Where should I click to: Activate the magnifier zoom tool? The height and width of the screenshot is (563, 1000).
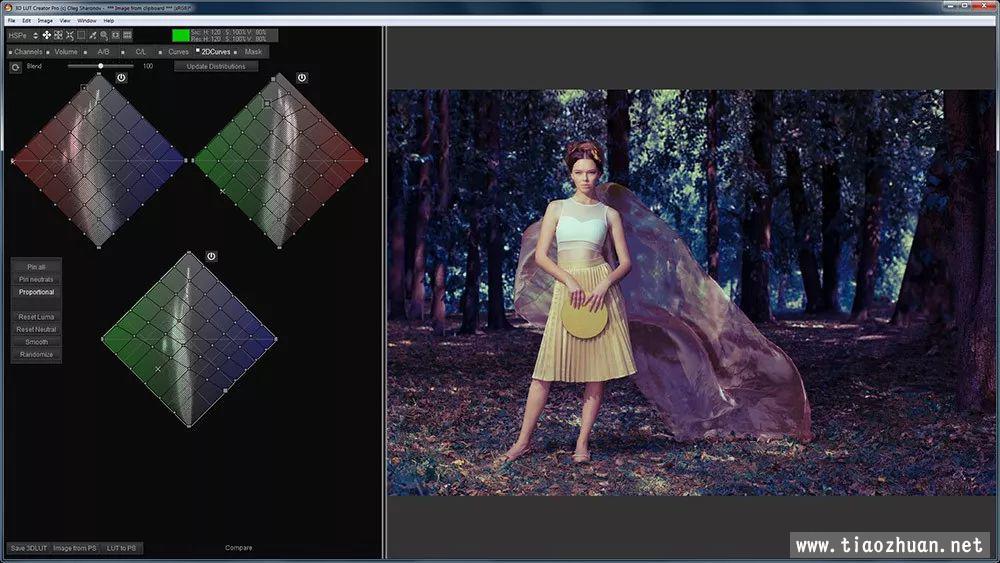click(104, 35)
